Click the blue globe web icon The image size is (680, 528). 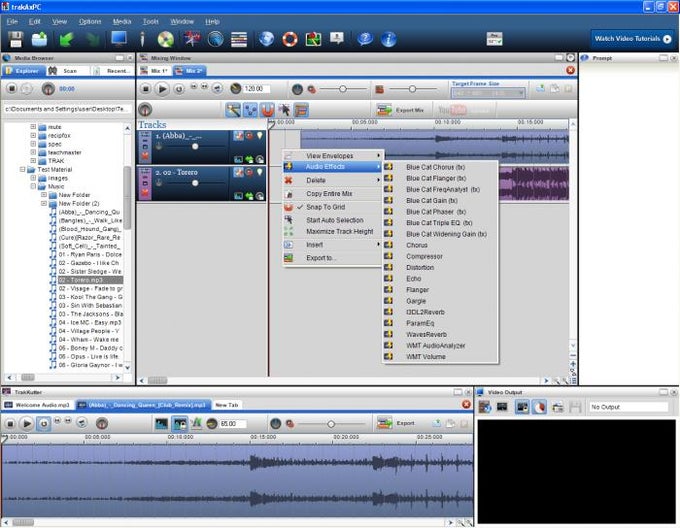(266, 39)
